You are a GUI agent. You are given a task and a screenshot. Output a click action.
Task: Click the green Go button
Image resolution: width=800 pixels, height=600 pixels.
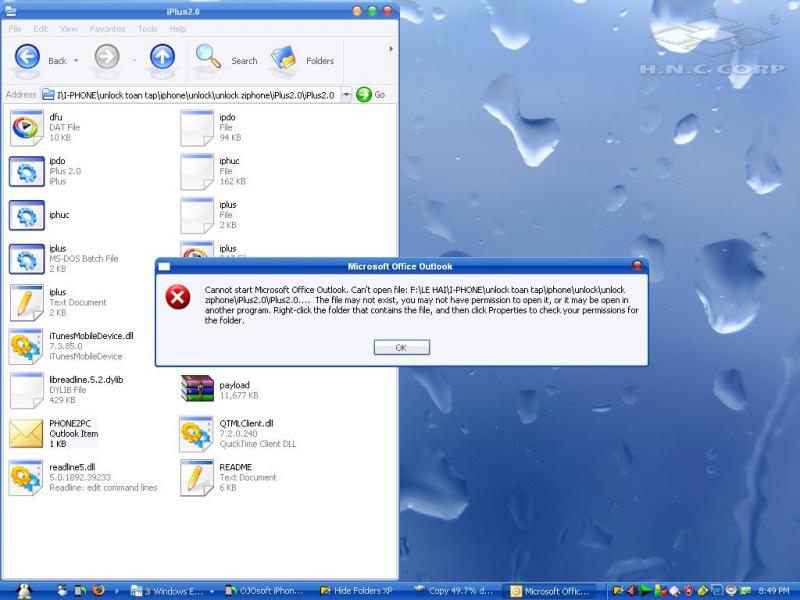[x=364, y=94]
